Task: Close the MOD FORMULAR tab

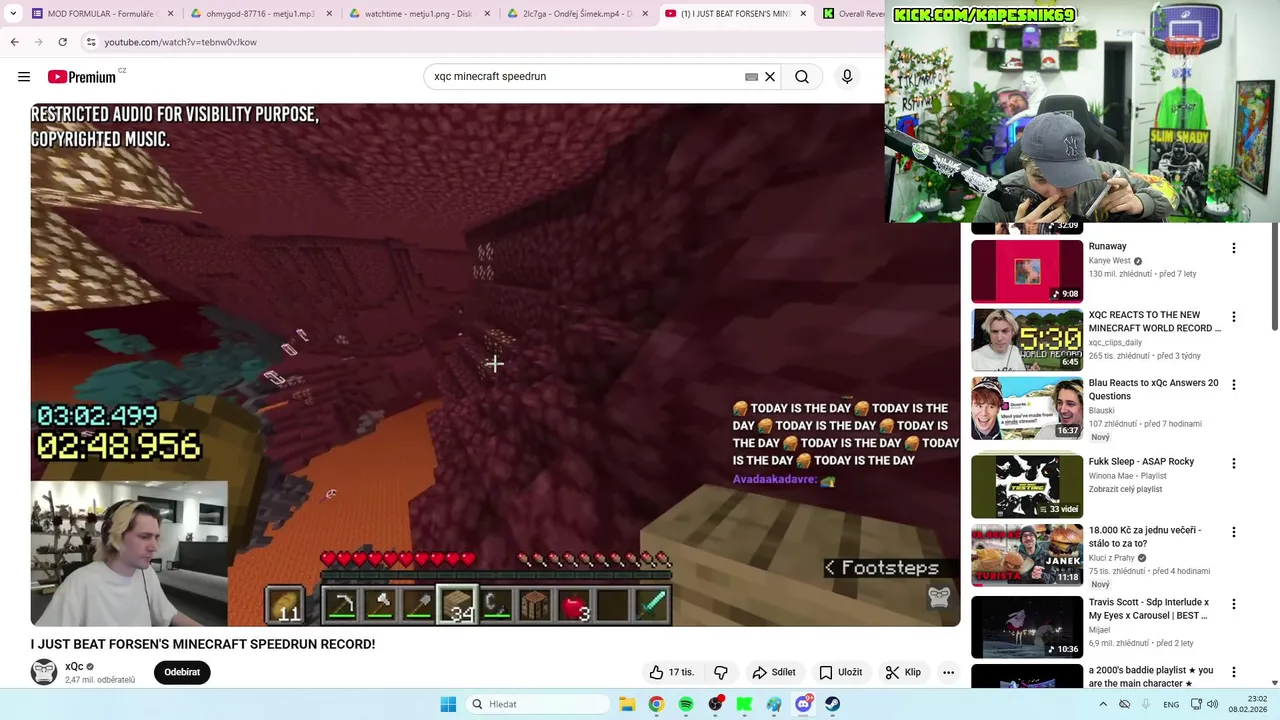Action: click(x=170, y=14)
